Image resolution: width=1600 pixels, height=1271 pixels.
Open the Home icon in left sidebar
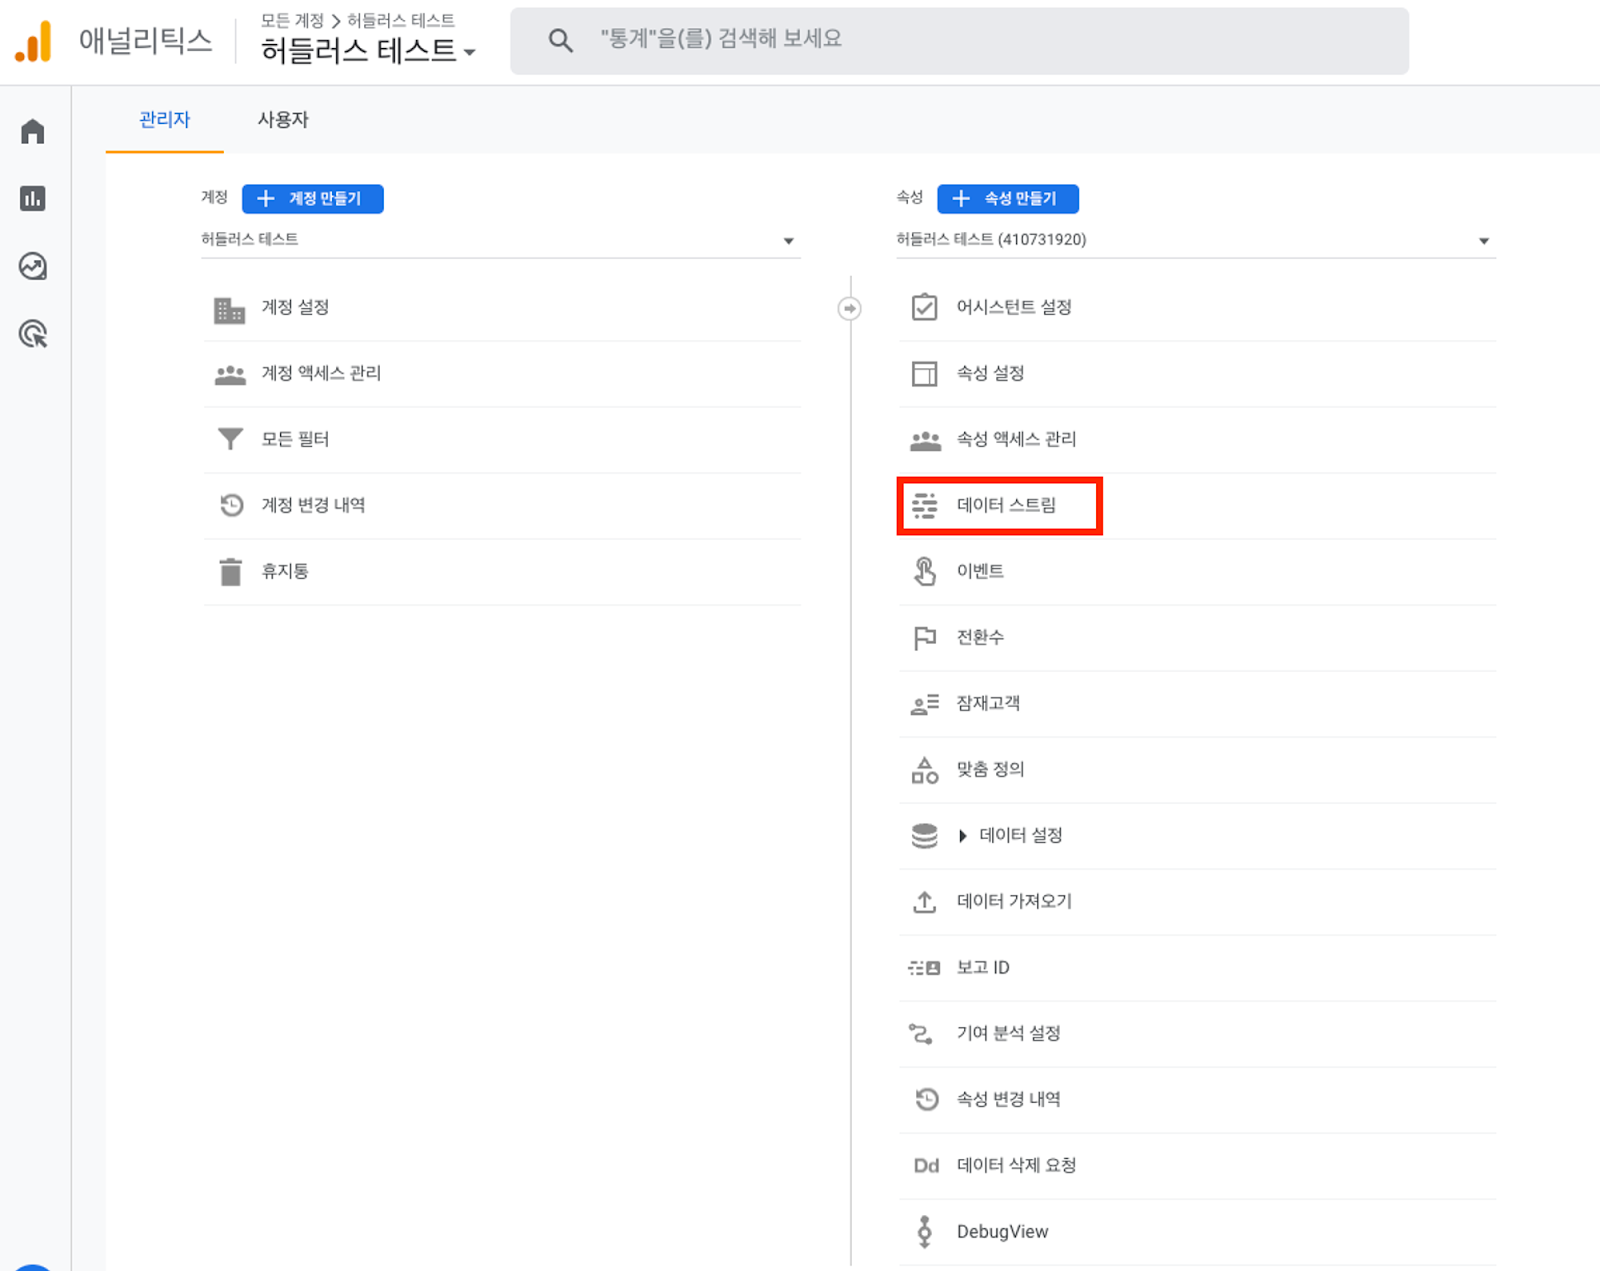tap(33, 131)
